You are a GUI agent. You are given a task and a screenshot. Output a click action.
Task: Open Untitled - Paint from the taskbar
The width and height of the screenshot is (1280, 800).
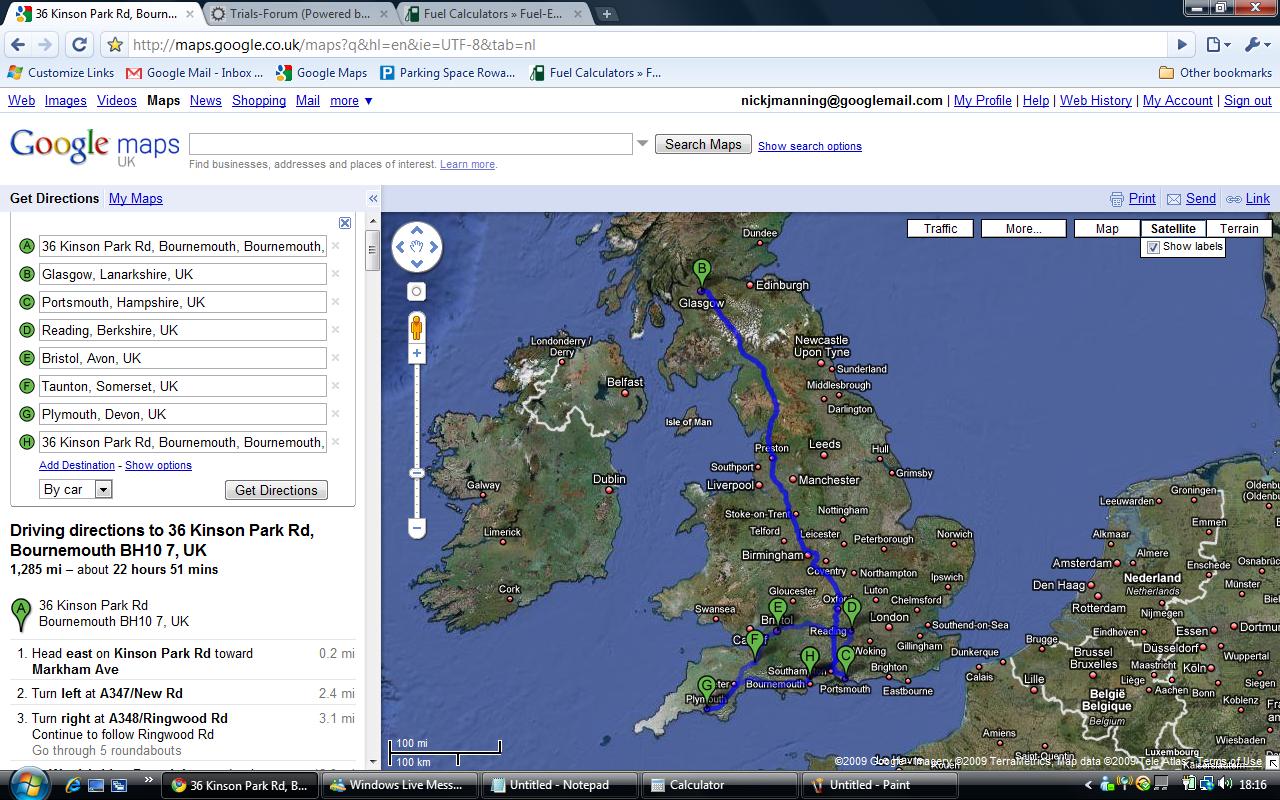point(879,785)
